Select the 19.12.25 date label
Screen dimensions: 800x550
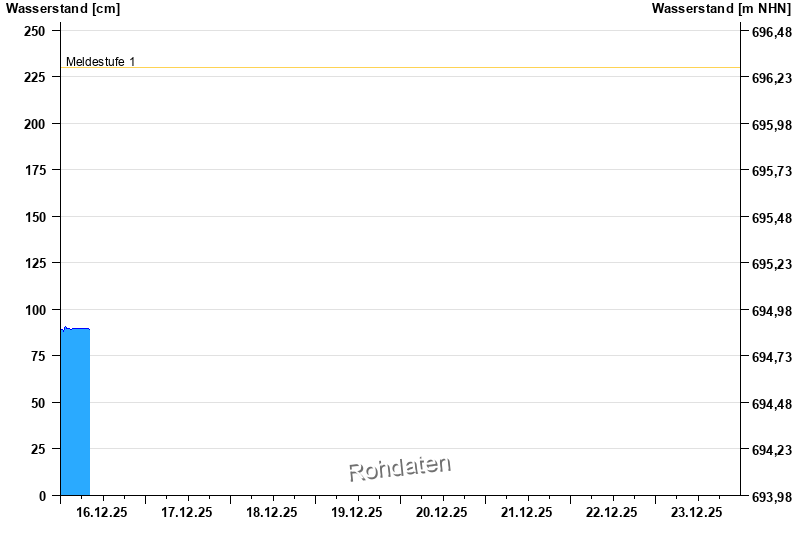[x=357, y=512]
